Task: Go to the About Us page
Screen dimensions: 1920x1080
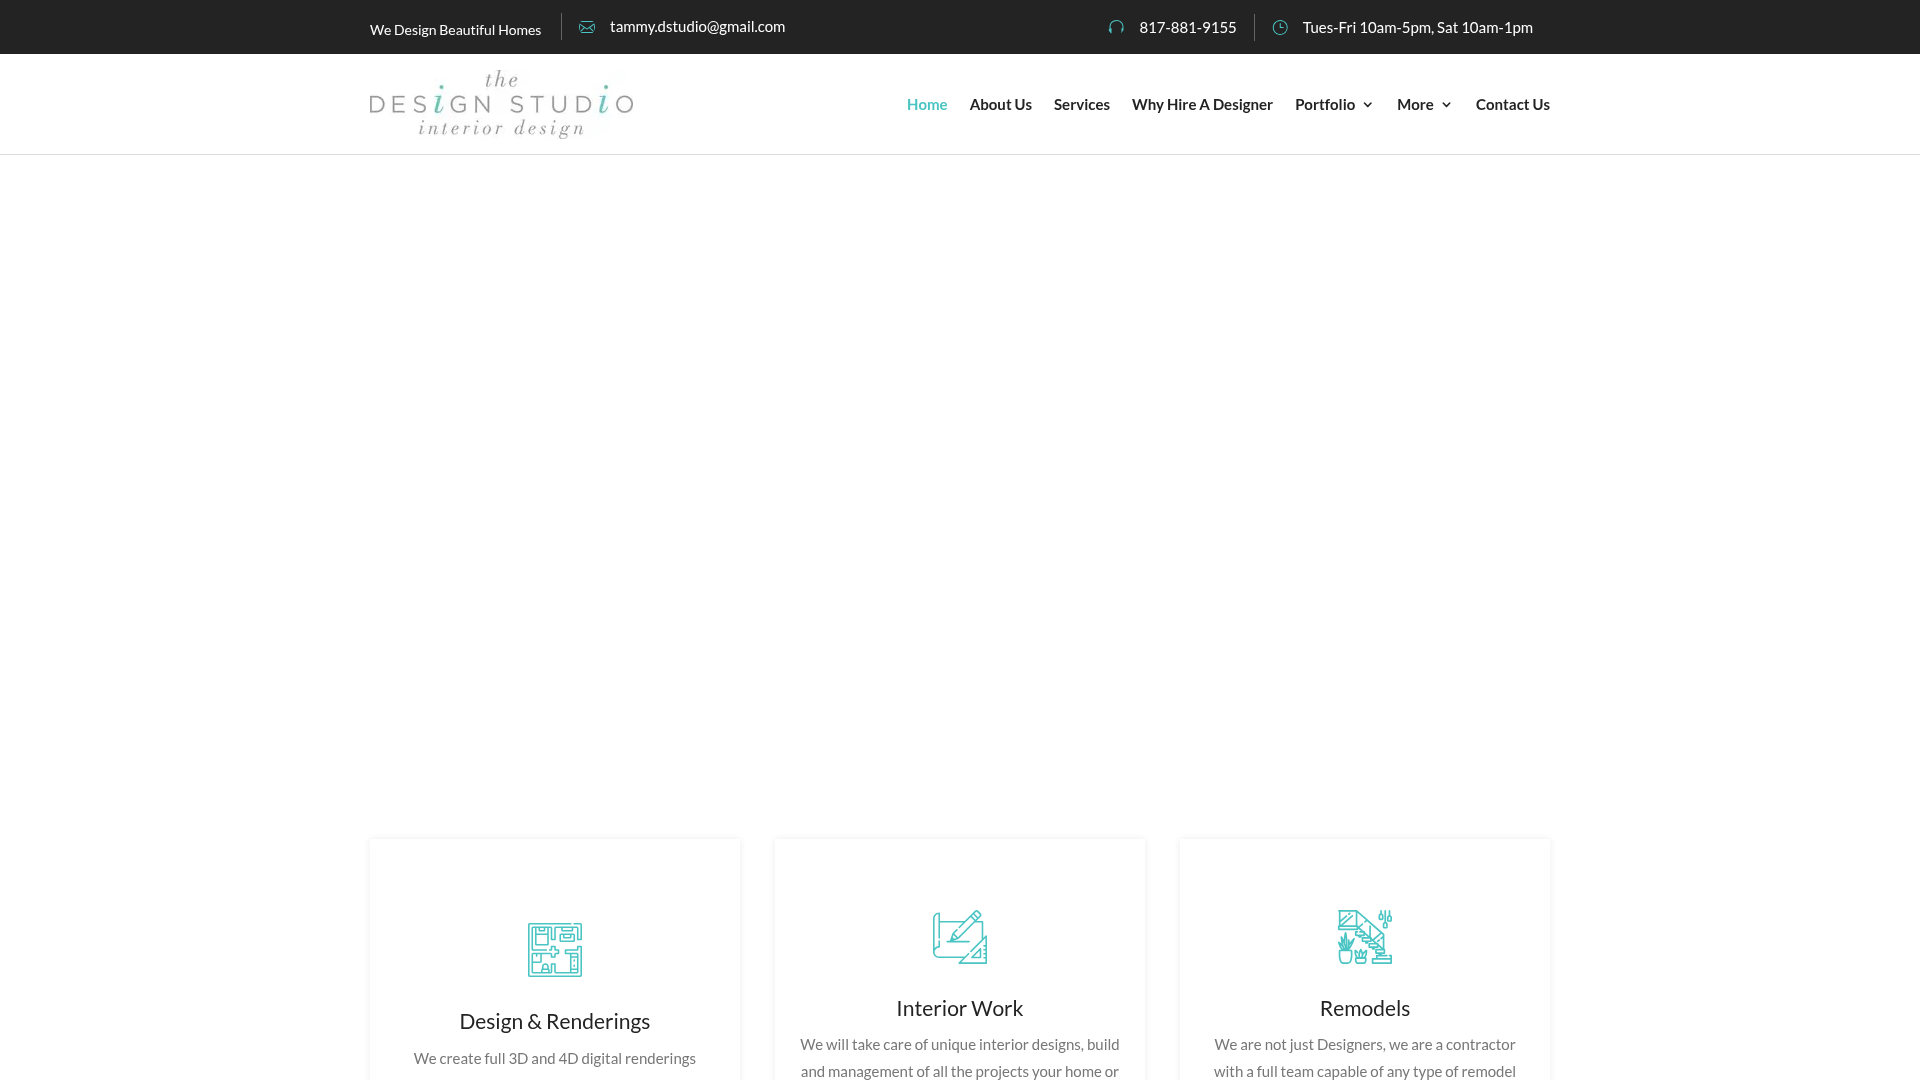Action: click(x=1000, y=104)
